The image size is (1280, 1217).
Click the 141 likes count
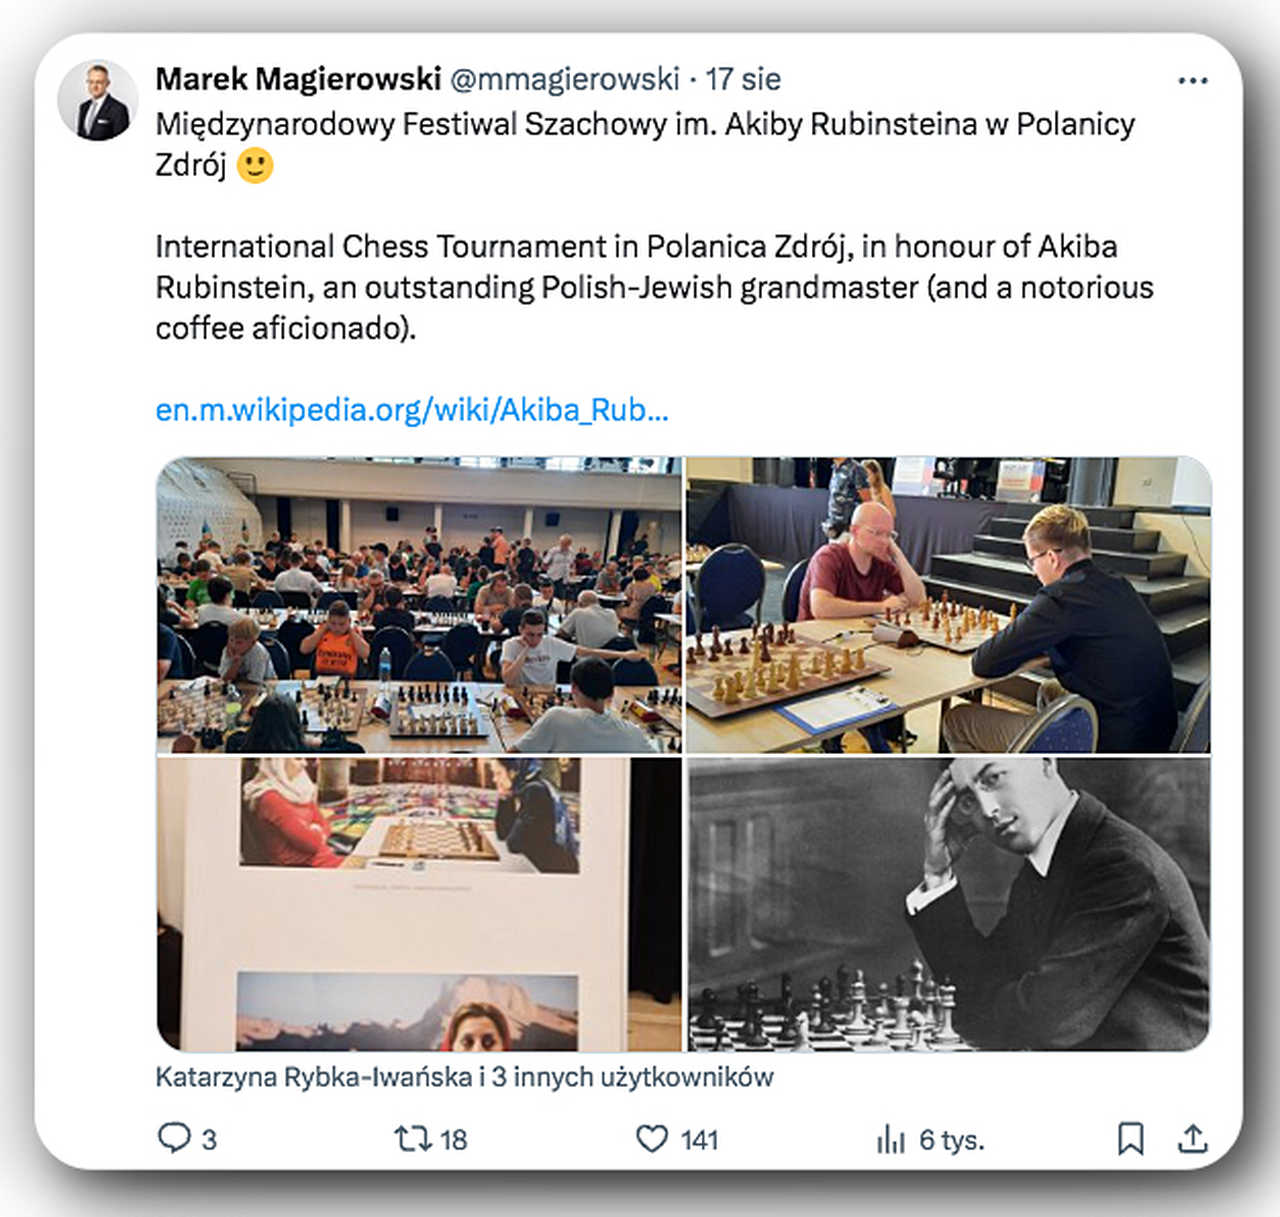tap(700, 1139)
